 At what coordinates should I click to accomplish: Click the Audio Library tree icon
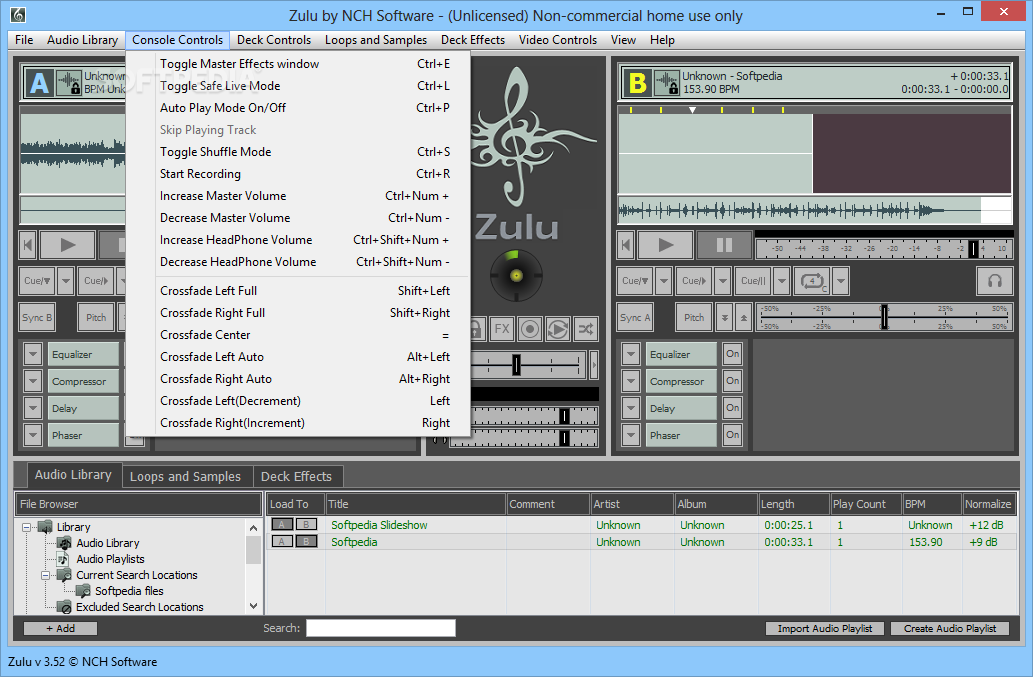click(x=64, y=543)
